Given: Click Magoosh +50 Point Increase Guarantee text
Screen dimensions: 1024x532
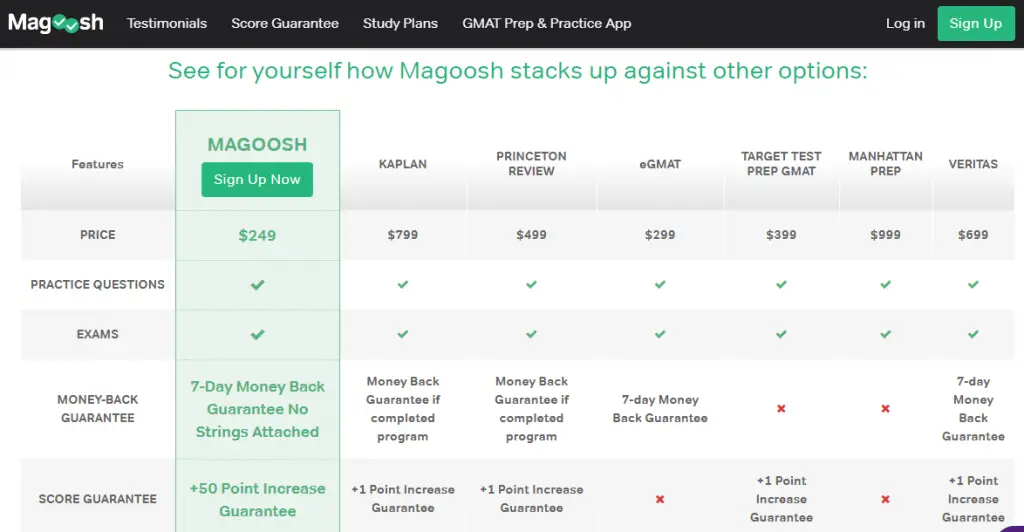Looking at the screenshot, I should (x=257, y=500).
